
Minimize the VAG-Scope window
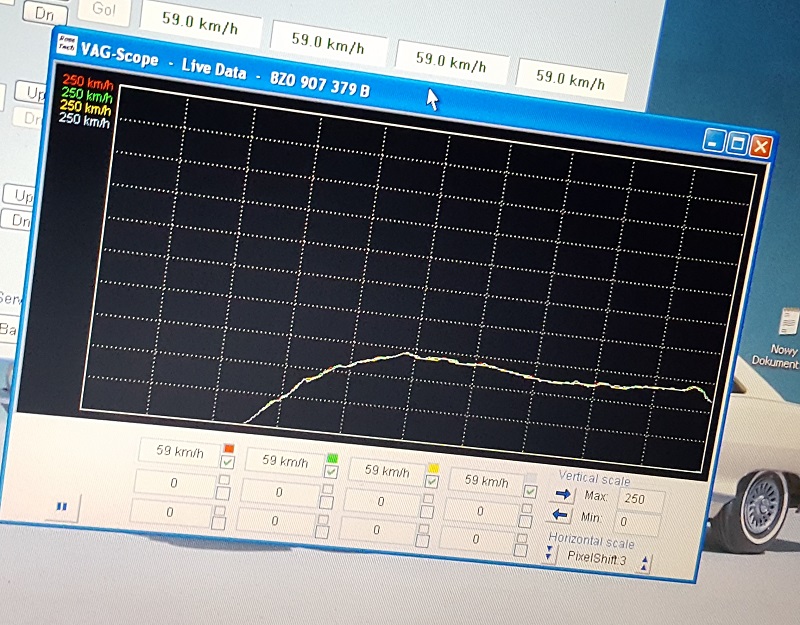(713, 140)
